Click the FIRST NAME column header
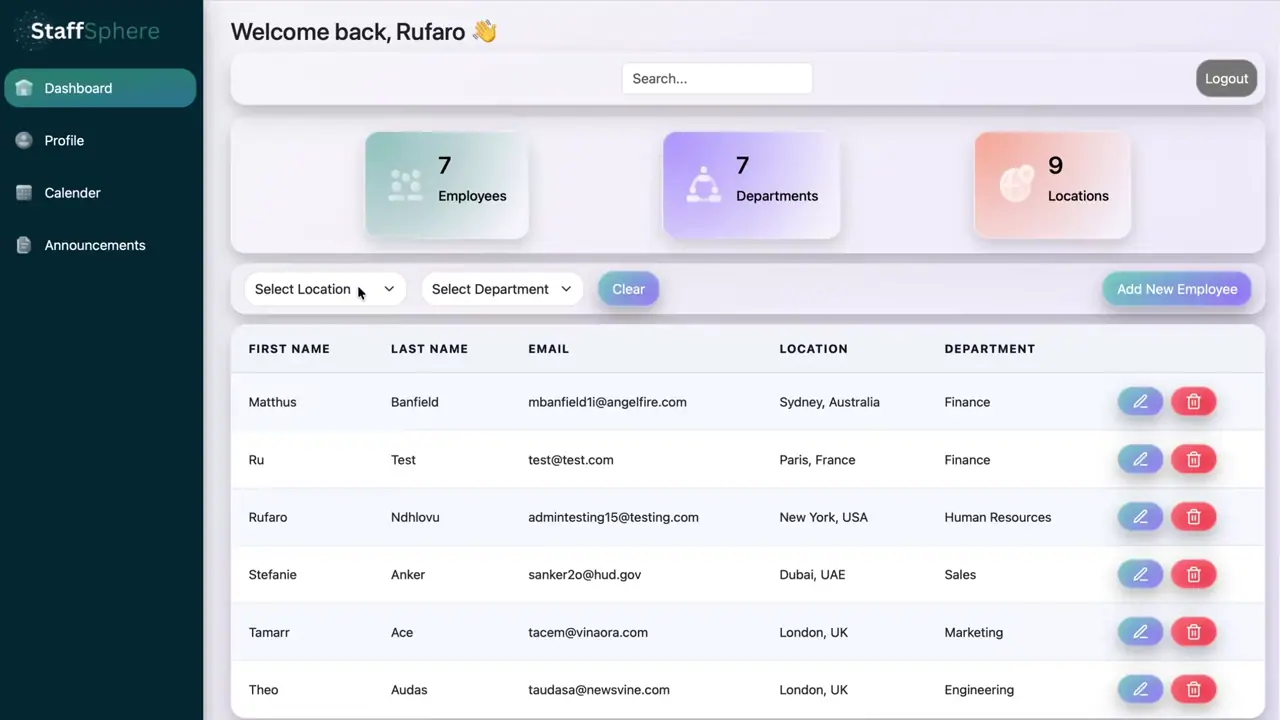This screenshot has height=720, width=1280. coord(289,349)
